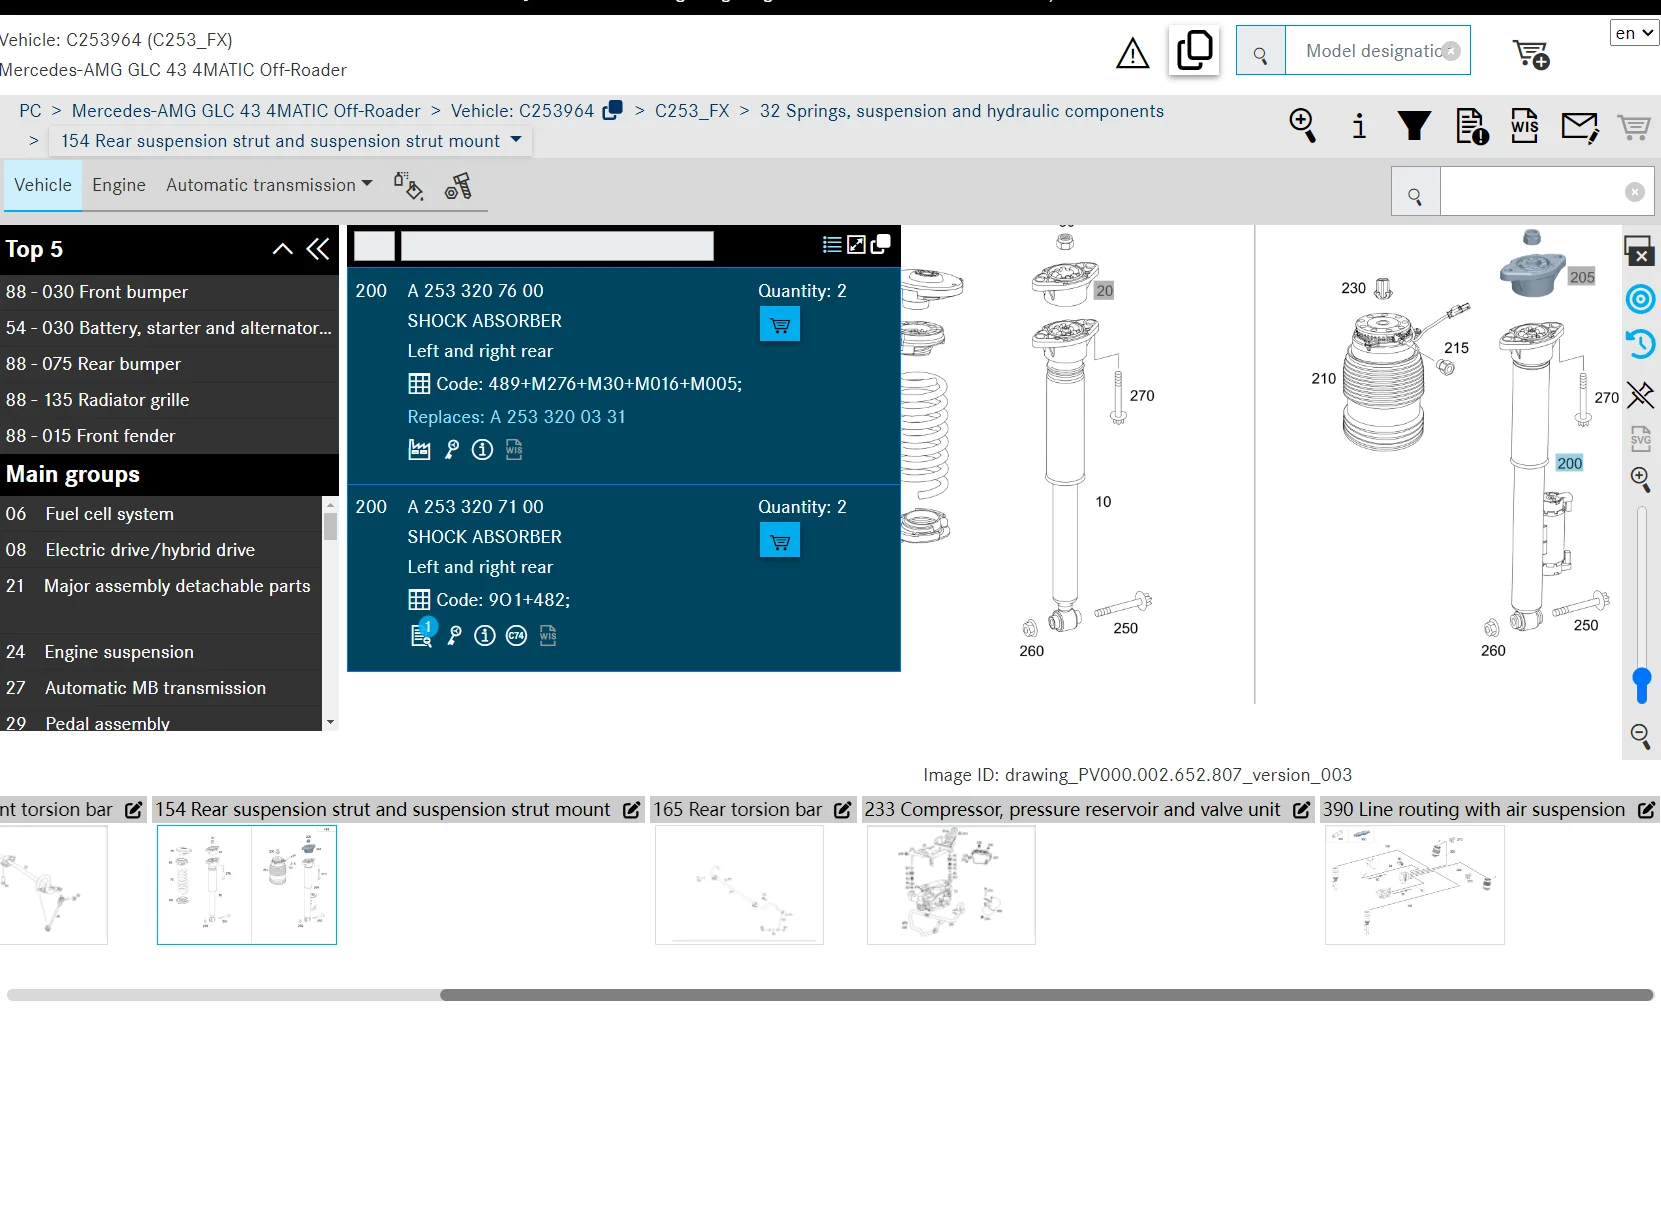Close drawing panel with top-right X icon
This screenshot has width=1661, height=1208.
coord(1640,251)
